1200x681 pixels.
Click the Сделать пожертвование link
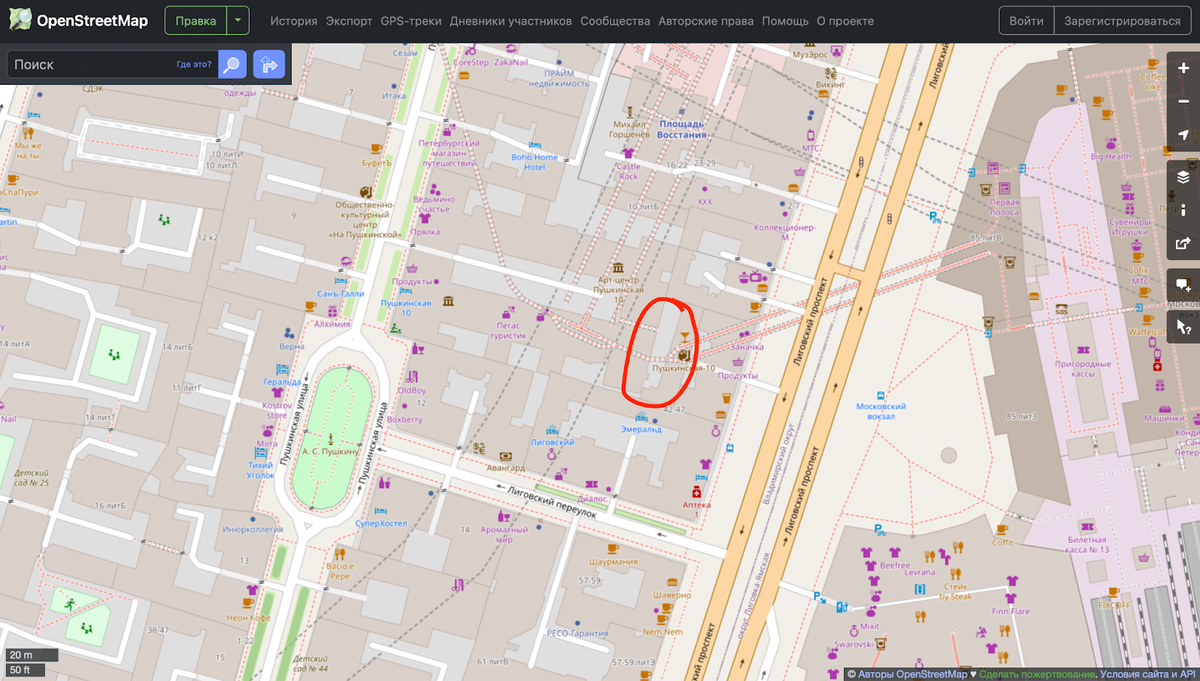(1036, 674)
